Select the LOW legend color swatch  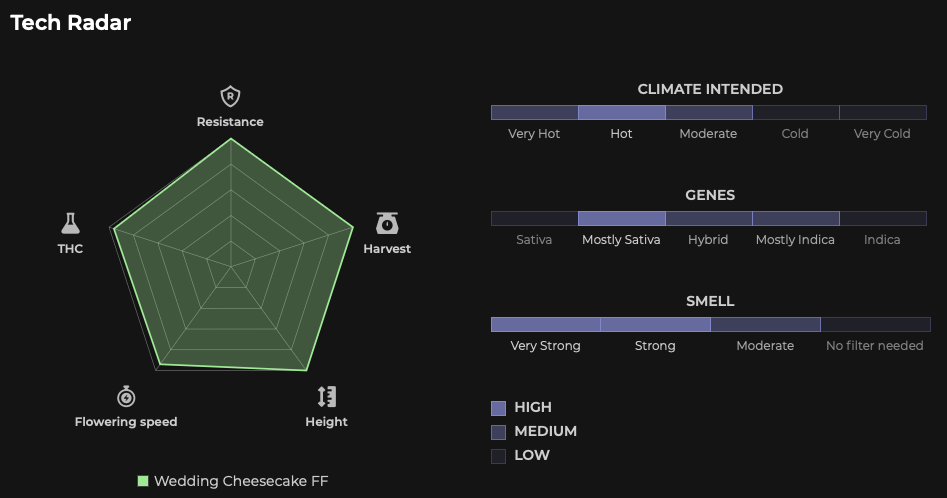(x=499, y=456)
